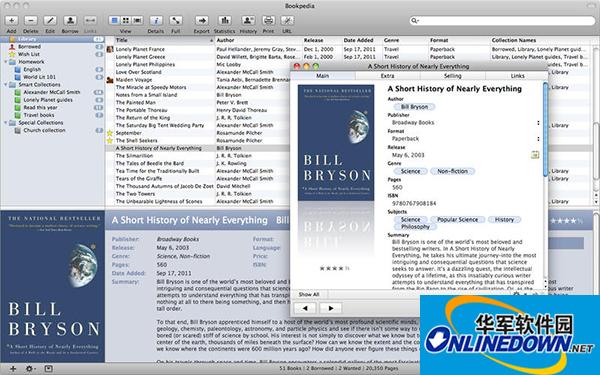Select Alexander McCall Smith smart collection

coord(52,92)
